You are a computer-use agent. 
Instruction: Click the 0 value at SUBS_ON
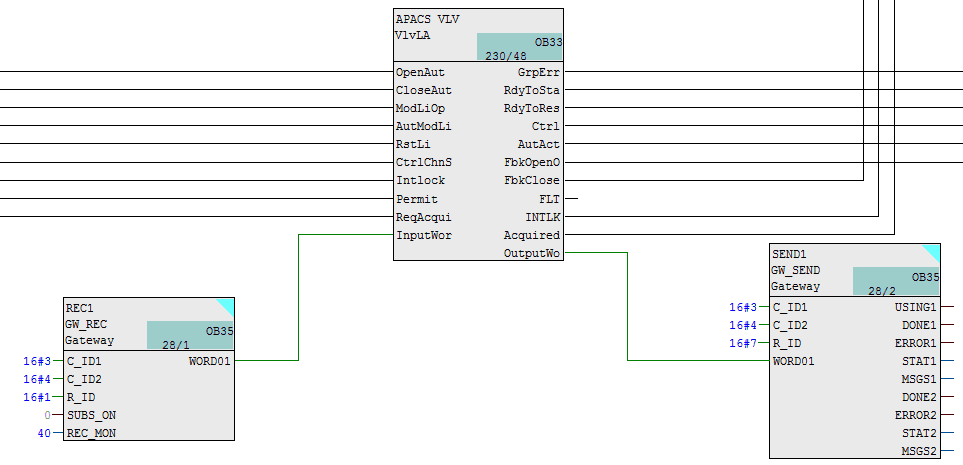47,416
